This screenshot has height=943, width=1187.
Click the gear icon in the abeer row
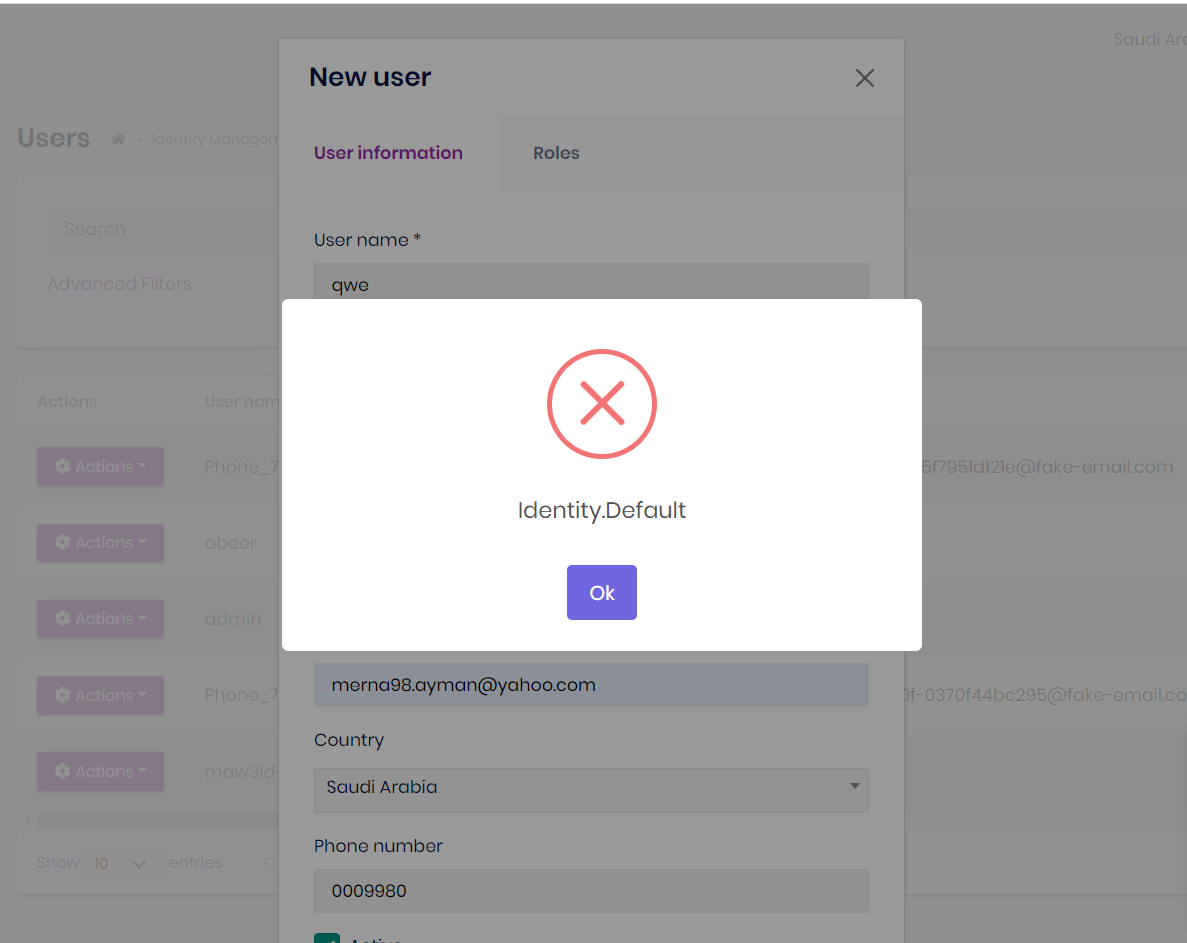click(x=63, y=542)
